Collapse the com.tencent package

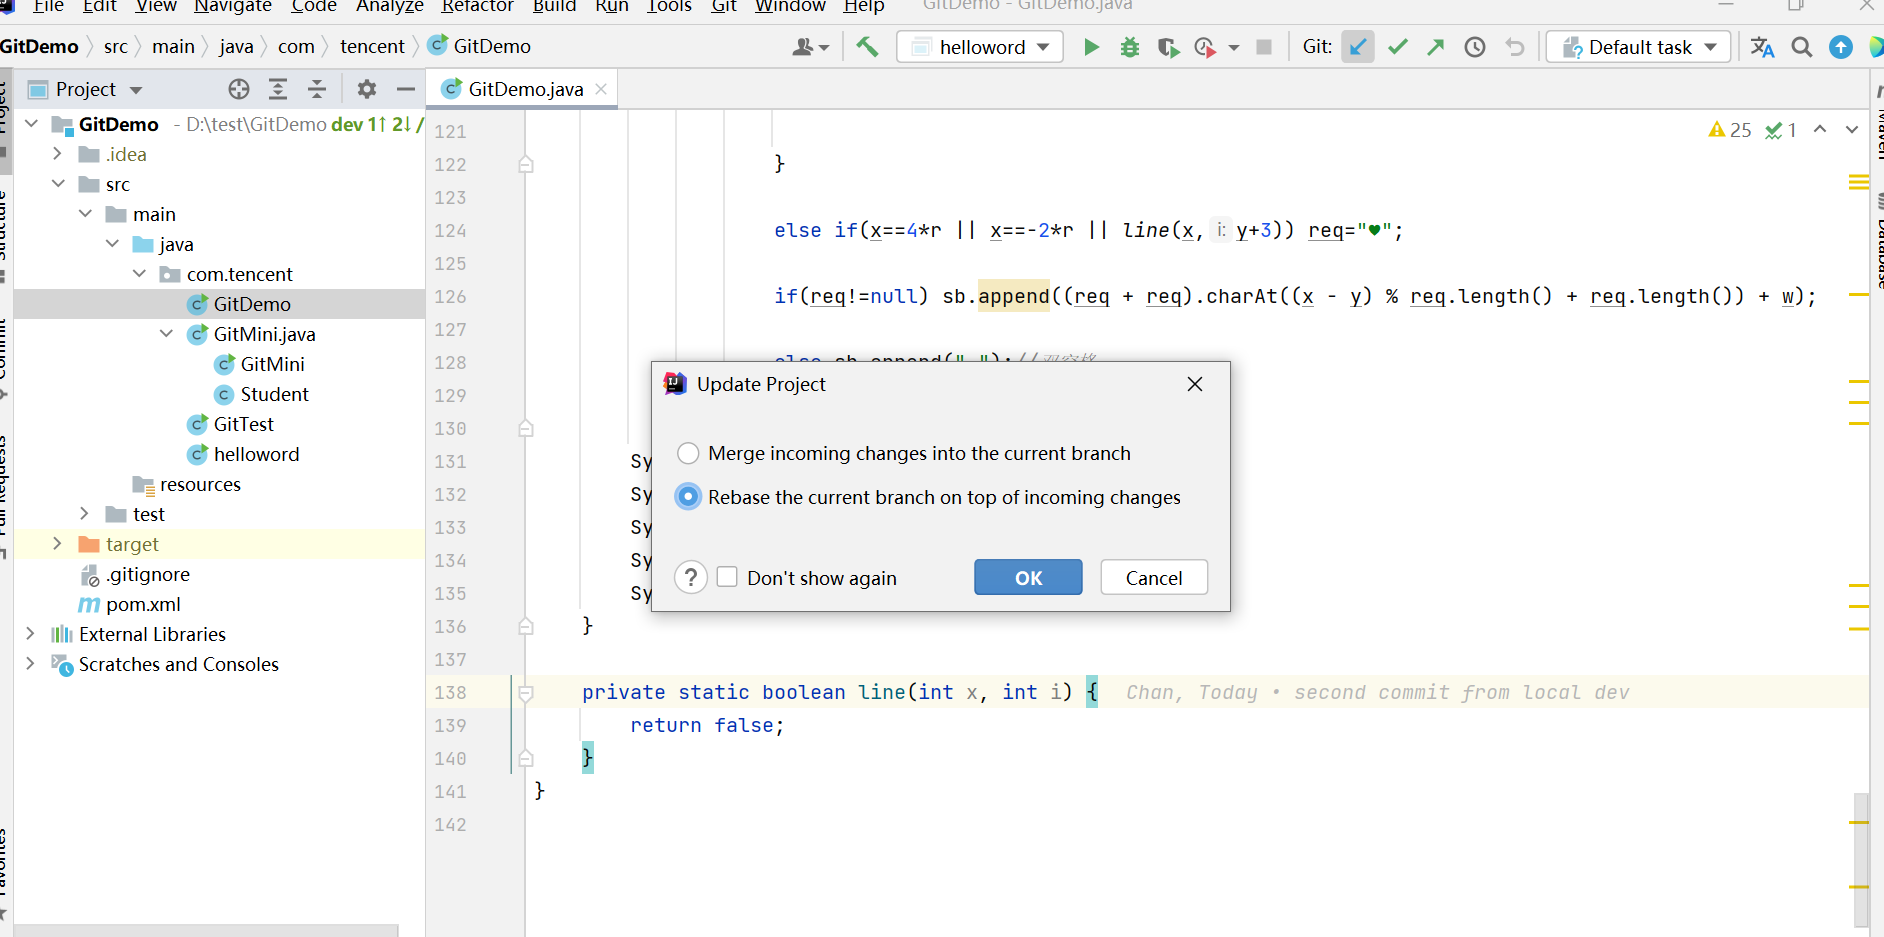pos(139,274)
